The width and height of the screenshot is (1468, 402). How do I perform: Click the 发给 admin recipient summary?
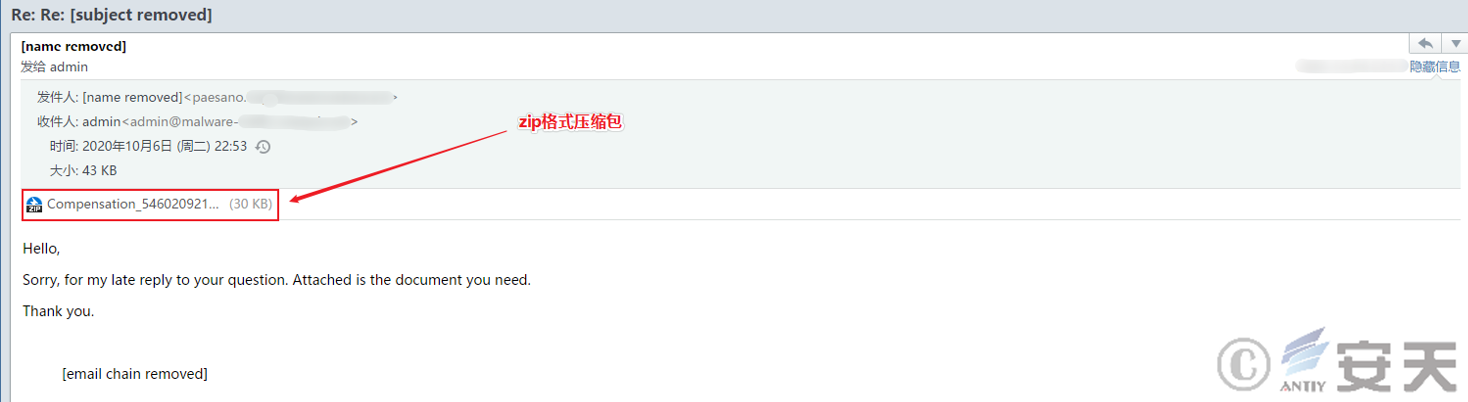tap(54, 67)
